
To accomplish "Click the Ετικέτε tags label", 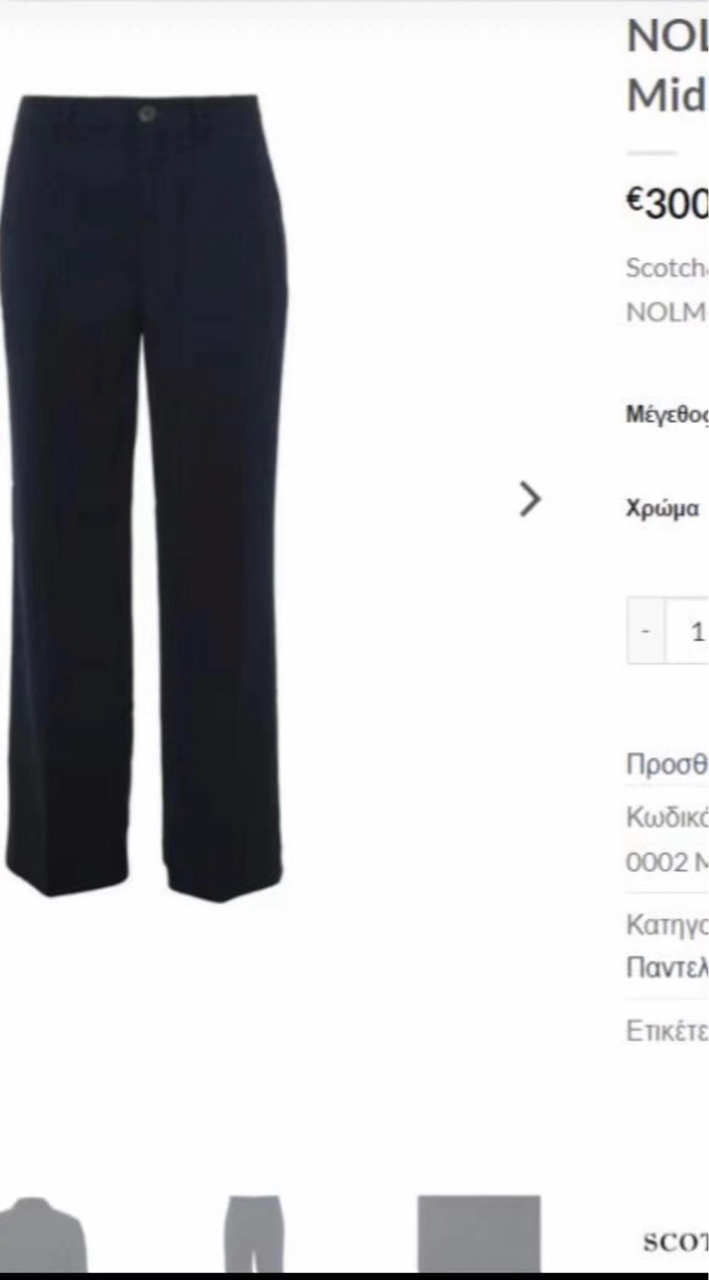I will tap(667, 1031).
